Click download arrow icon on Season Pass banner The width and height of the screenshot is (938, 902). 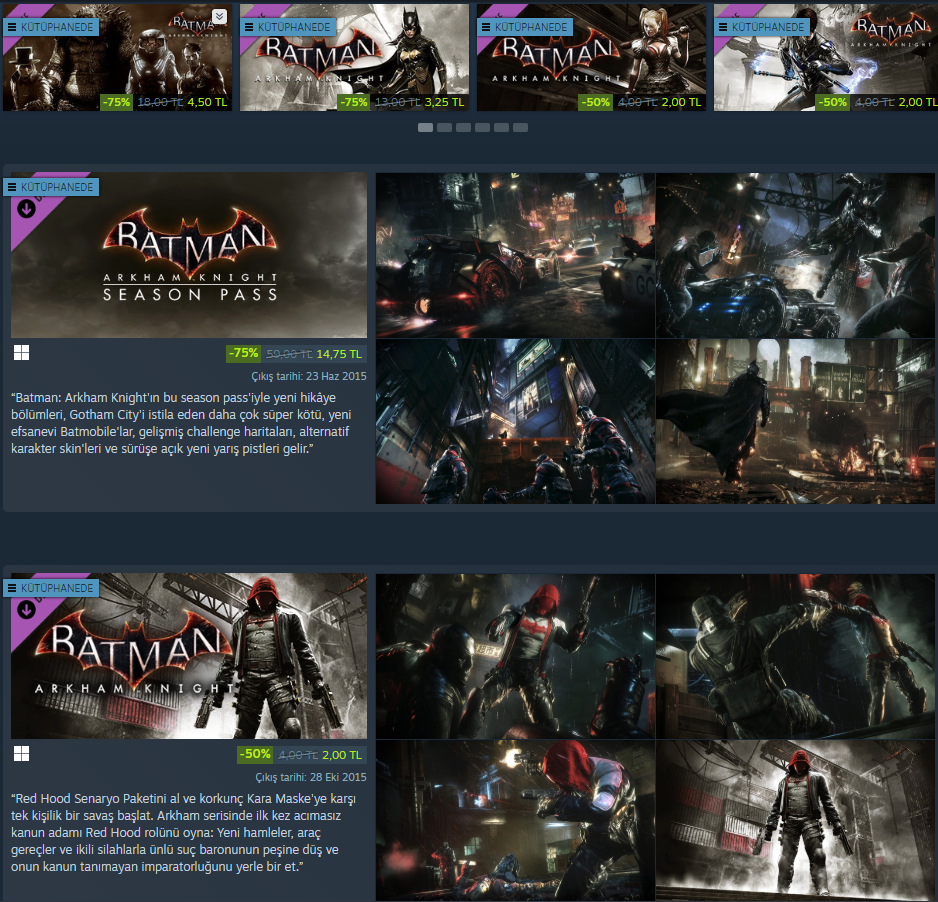[26, 209]
